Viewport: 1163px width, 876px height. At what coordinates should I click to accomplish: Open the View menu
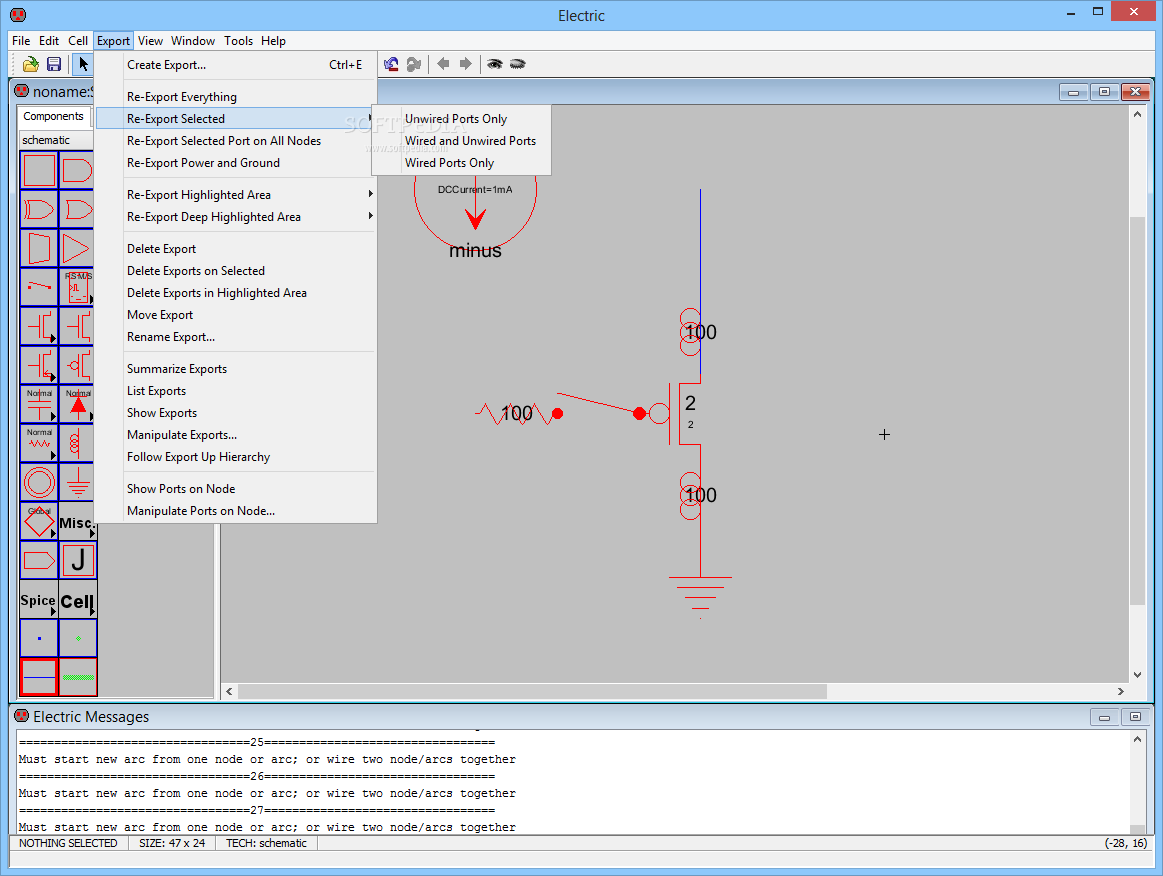pos(150,41)
